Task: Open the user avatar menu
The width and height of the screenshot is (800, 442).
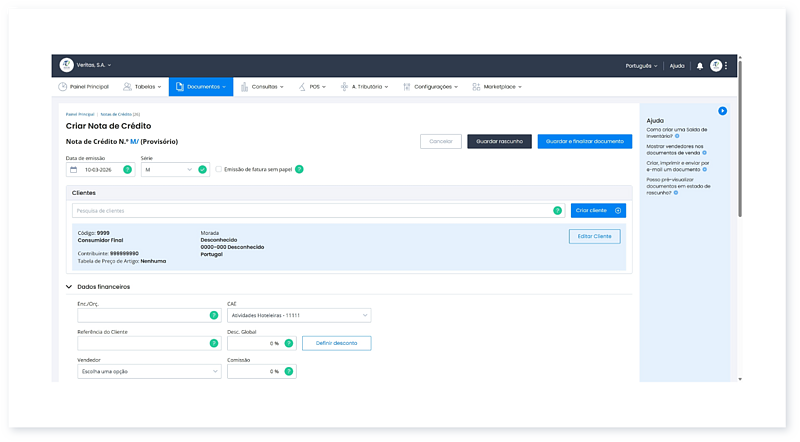Action: pos(716,66)
